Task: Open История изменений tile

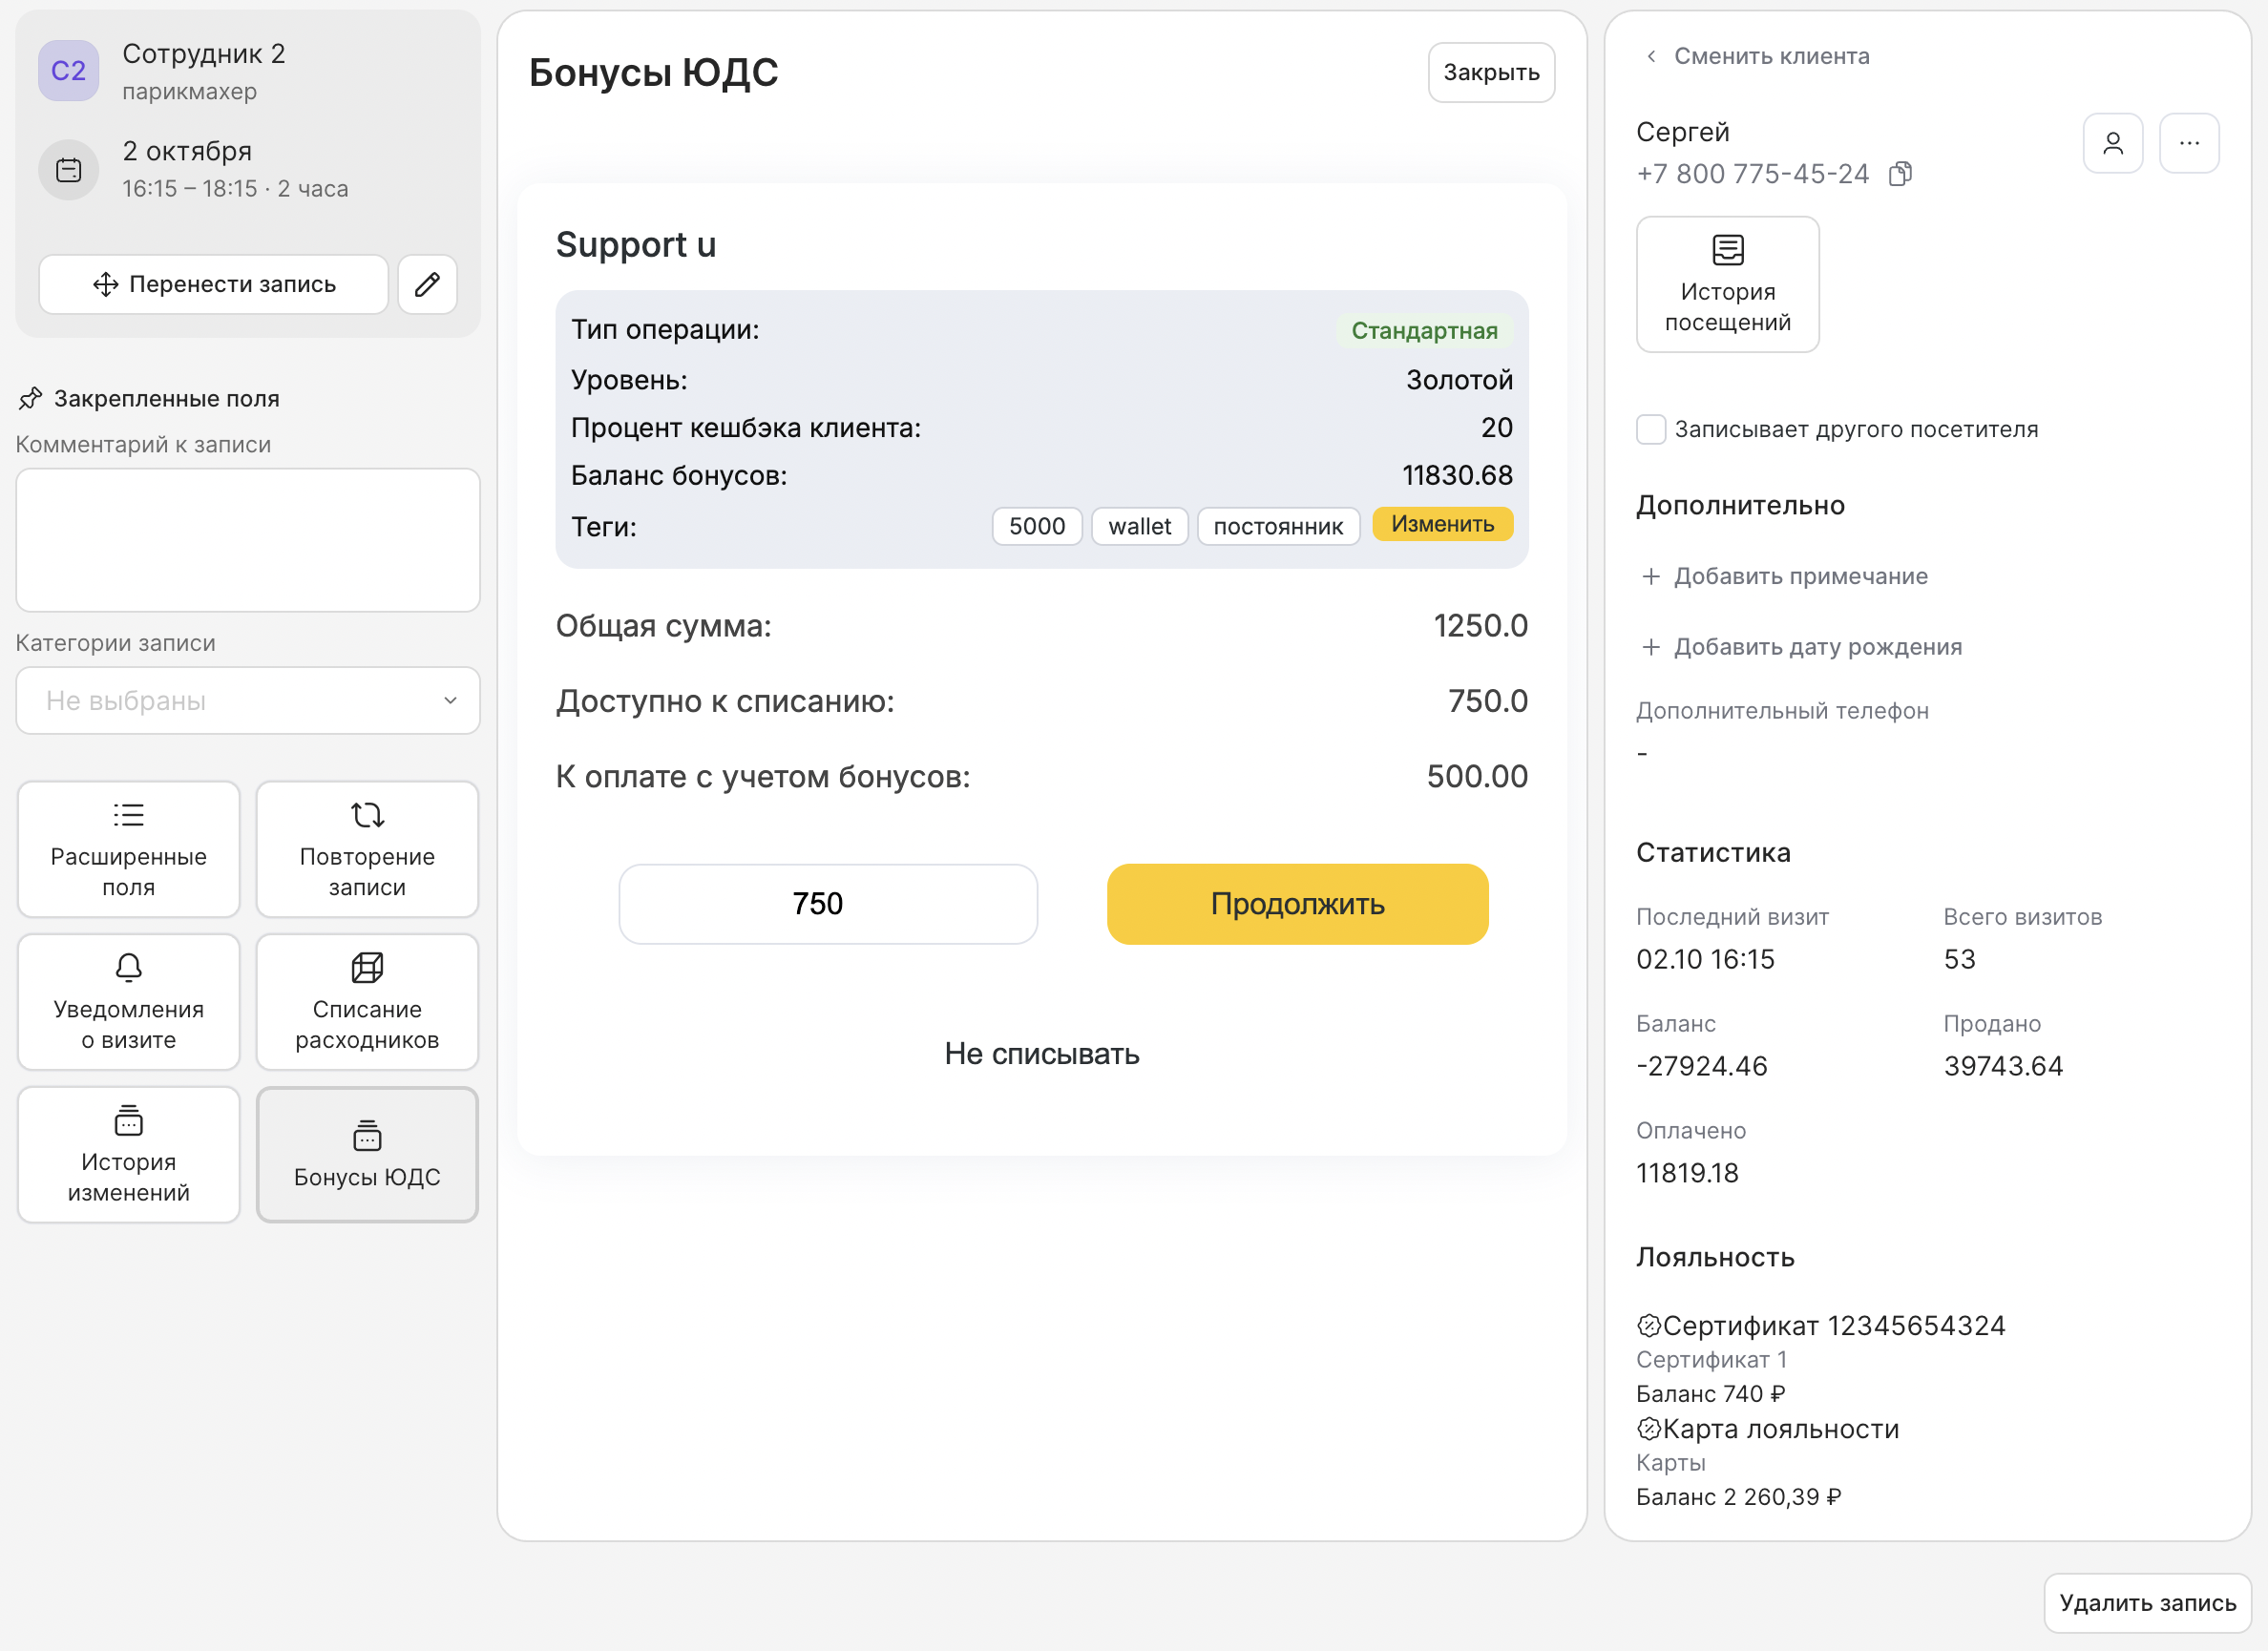Action: click(128, 1155)
